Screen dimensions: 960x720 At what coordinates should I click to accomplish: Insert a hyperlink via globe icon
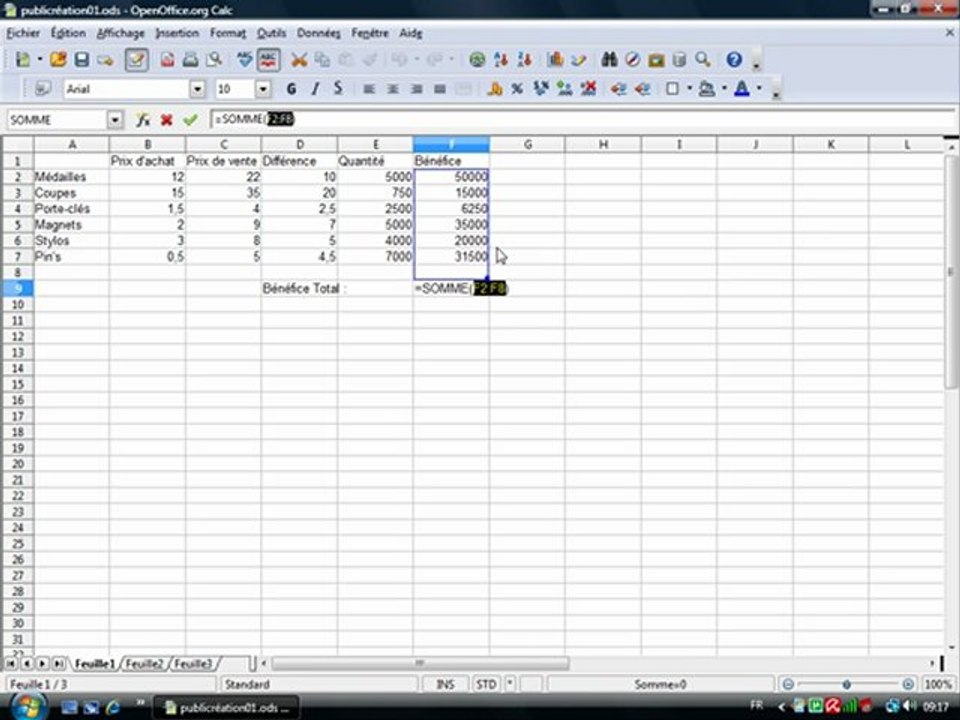[476, 59]
